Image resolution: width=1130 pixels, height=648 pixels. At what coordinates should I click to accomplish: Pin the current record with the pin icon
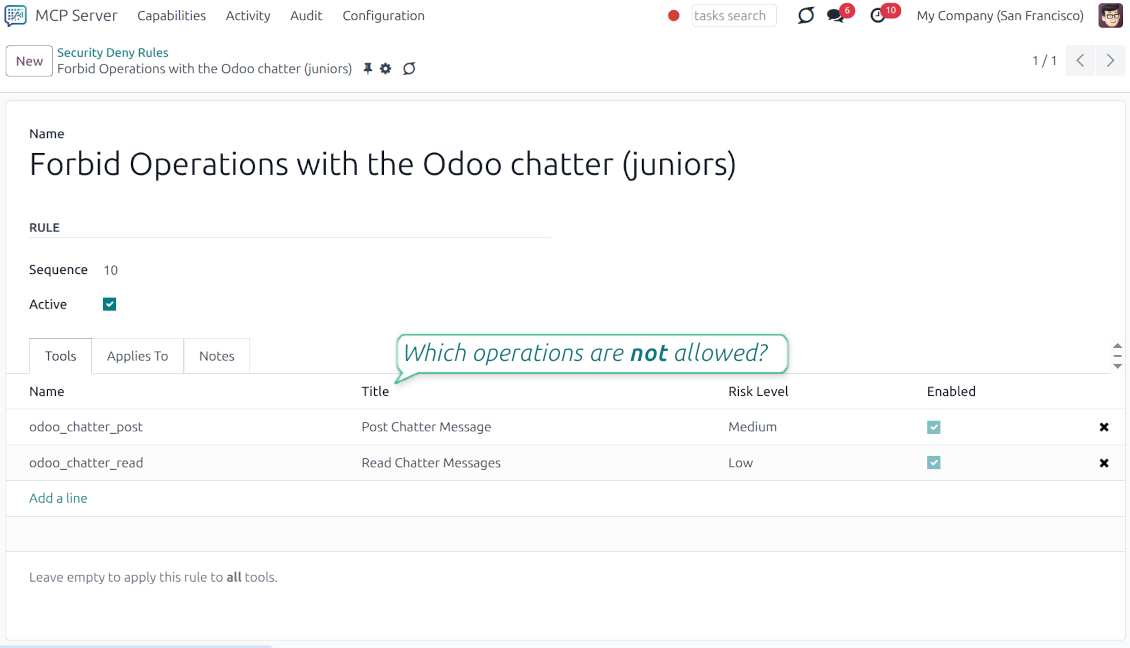pos(368,68)
